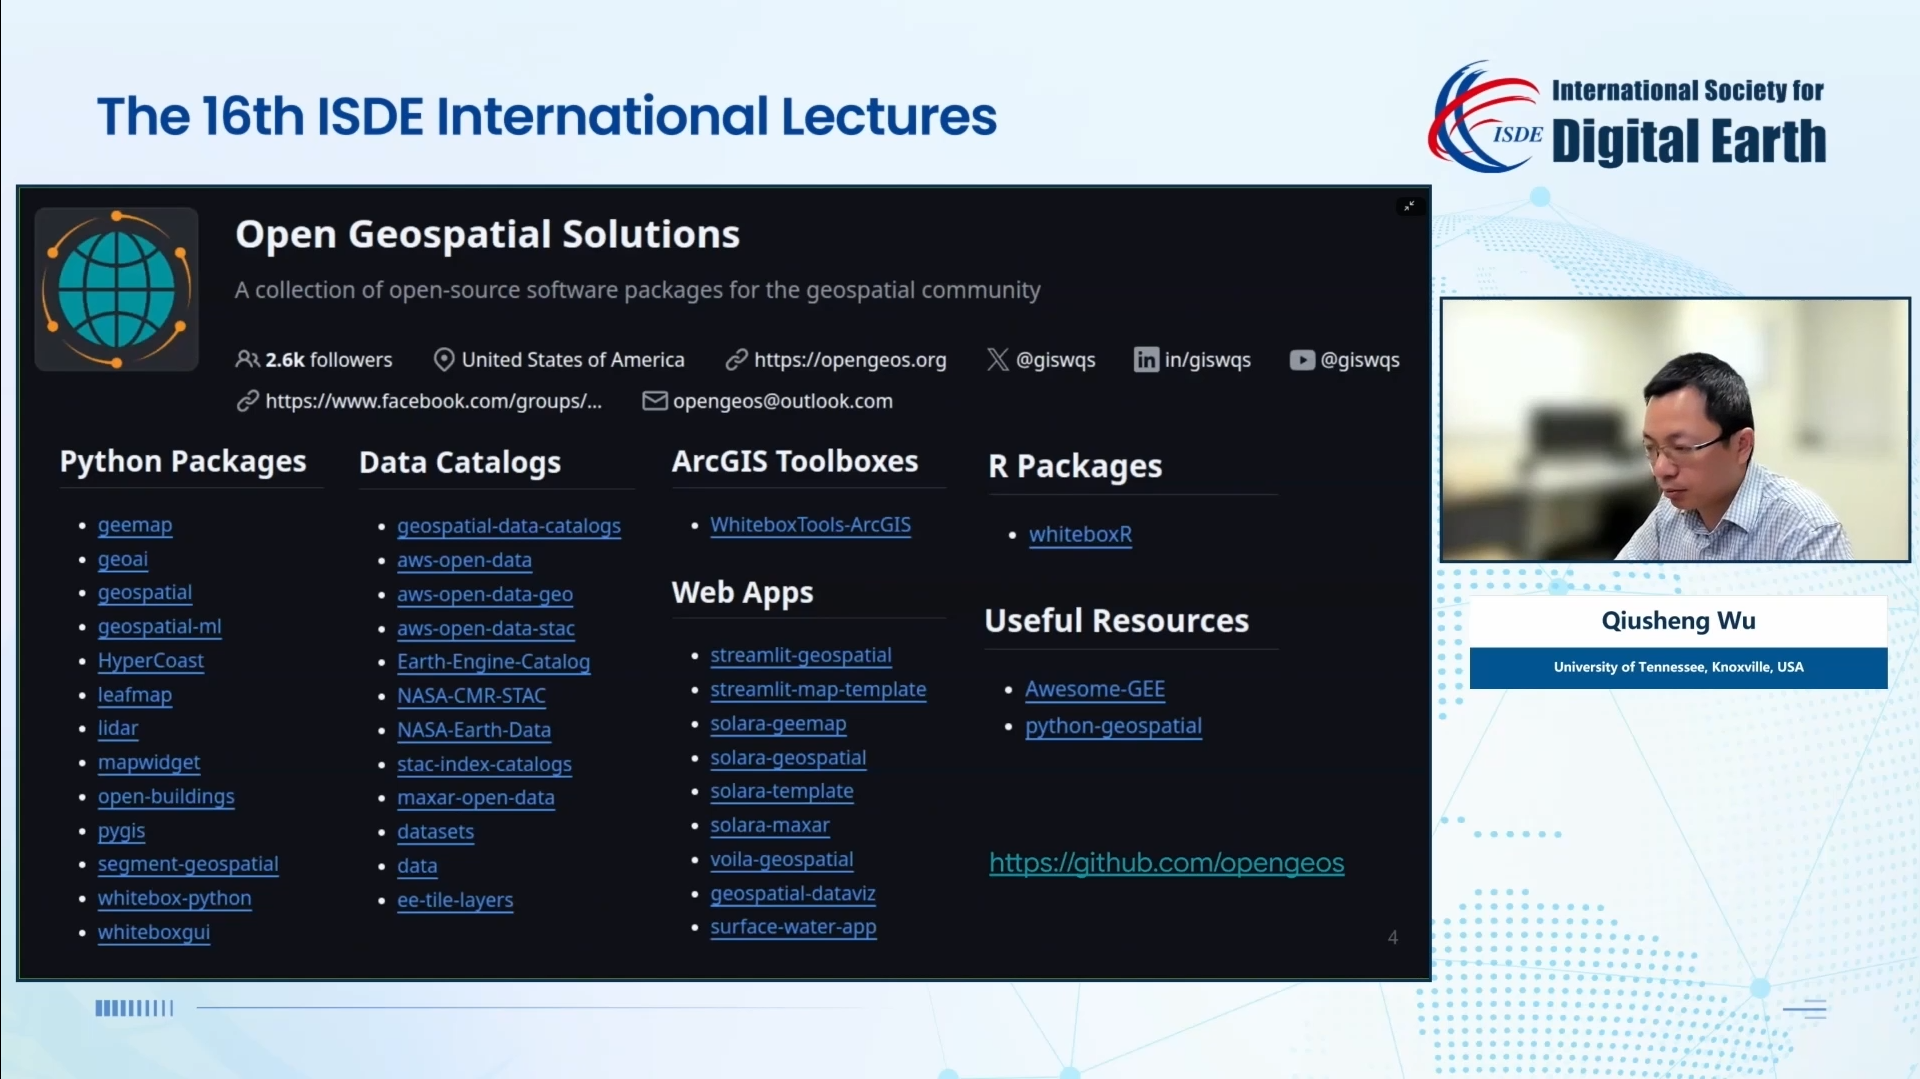Open the stac-index-catalogs link

pyautogui.click(x=485, y=764)
